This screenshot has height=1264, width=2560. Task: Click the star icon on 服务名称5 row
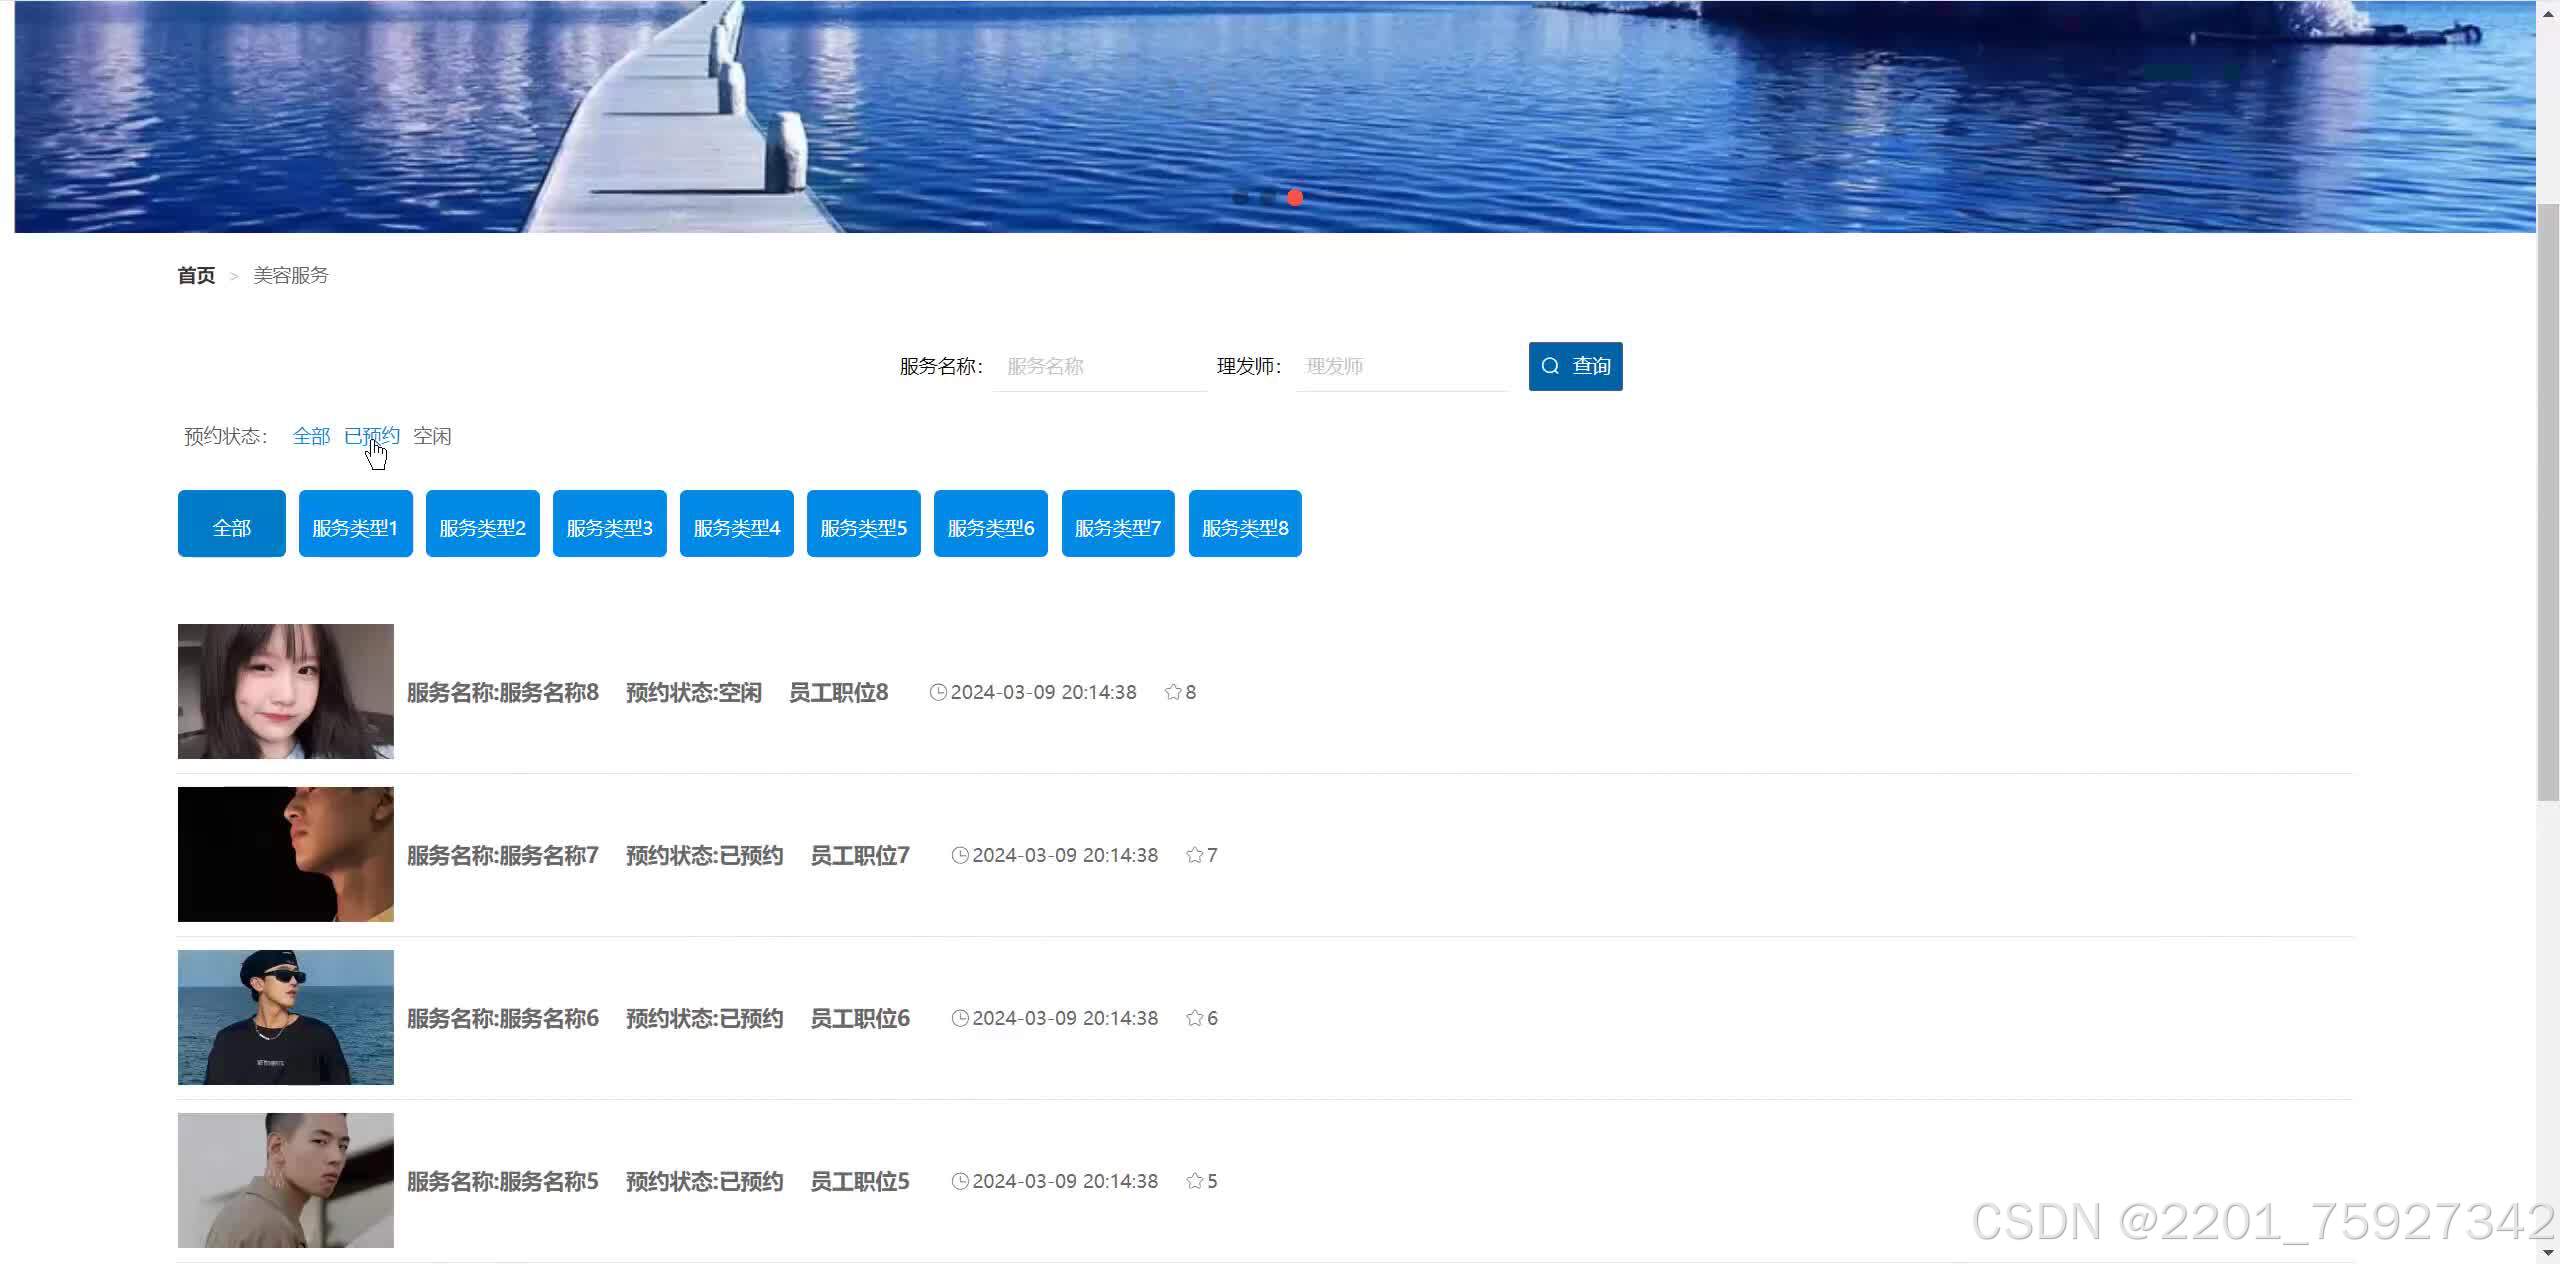1194,1181
